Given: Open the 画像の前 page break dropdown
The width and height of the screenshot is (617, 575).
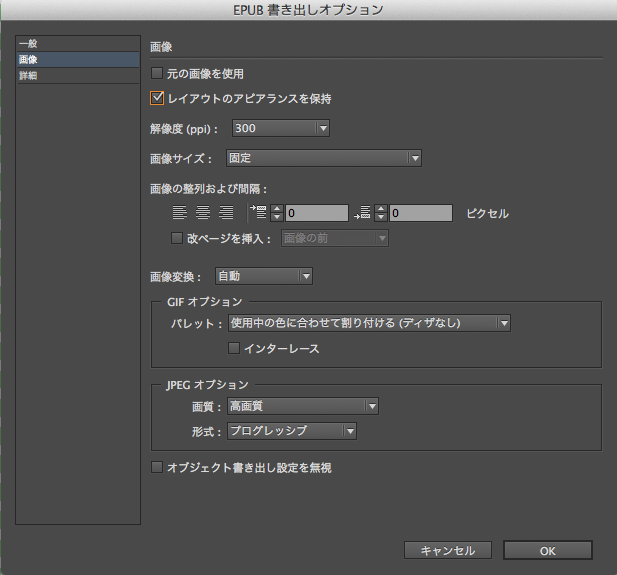Looking at the screenshot, I should tap(335, 238).
